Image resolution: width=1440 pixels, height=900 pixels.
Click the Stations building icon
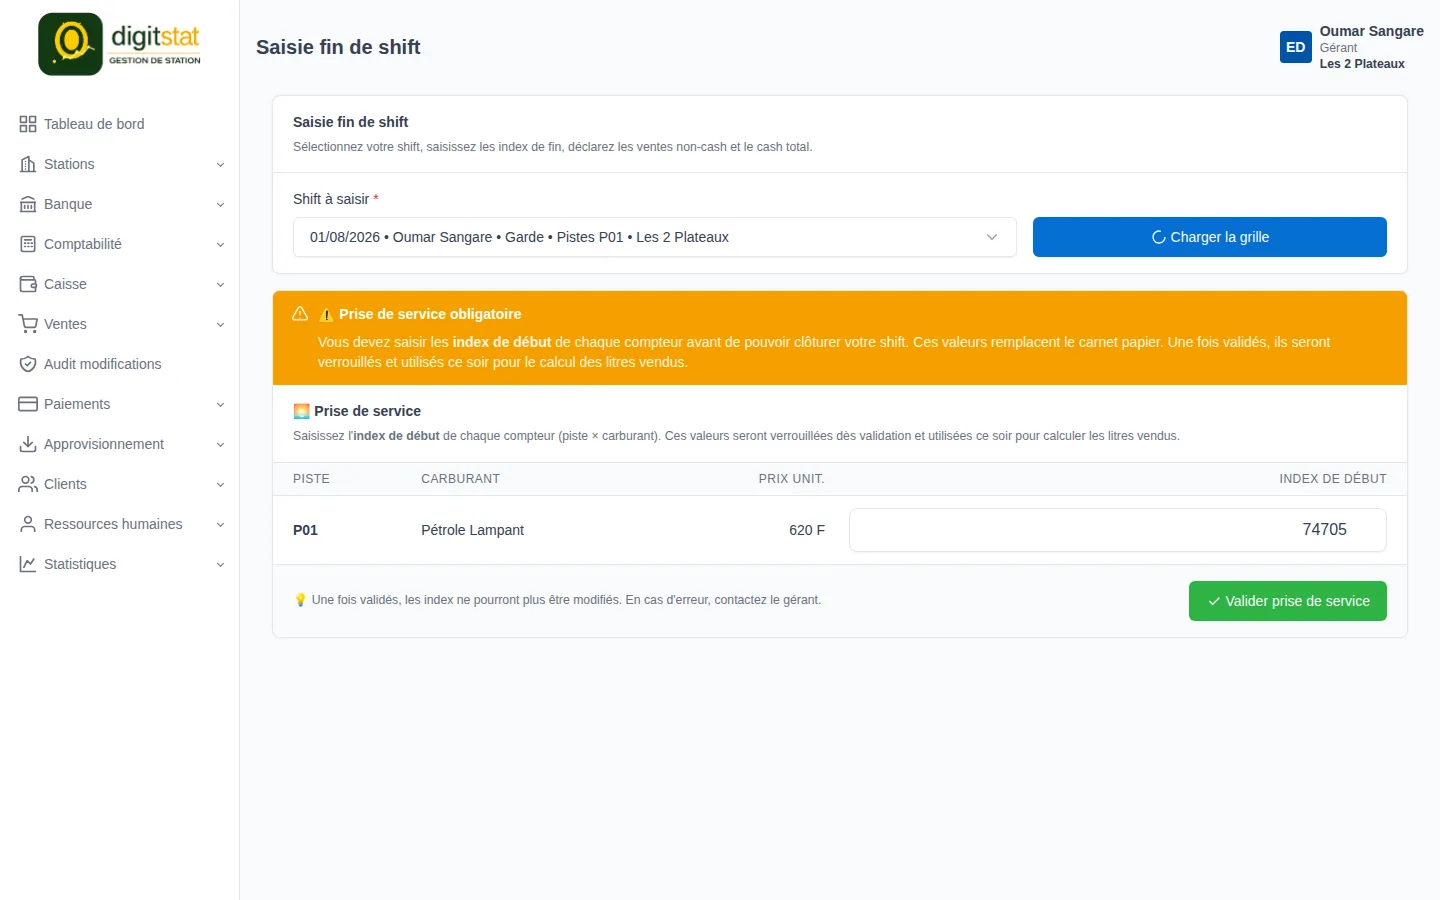(x=28, y=164)
